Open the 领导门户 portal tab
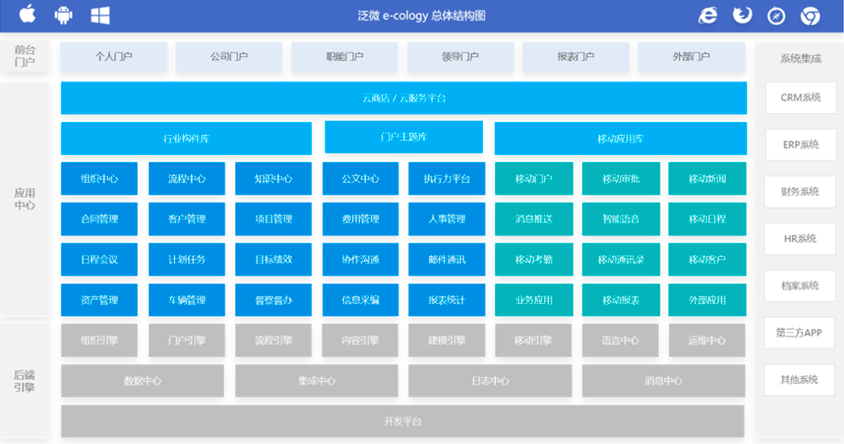This screenshot has width=844, height=444. (460, 57)
